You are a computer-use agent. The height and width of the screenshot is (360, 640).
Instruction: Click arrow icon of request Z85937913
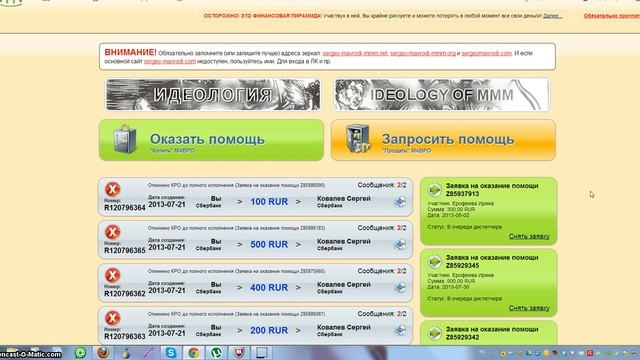point(435,189)
